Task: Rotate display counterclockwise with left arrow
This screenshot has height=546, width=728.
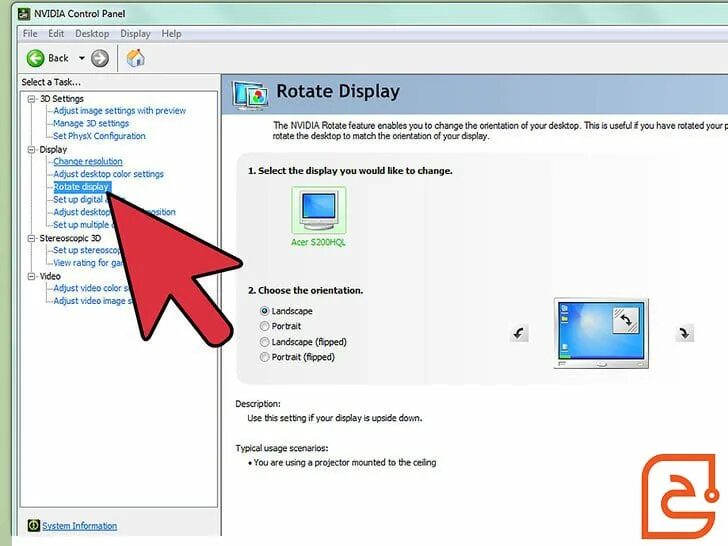Action: click(x=519, y=333)
